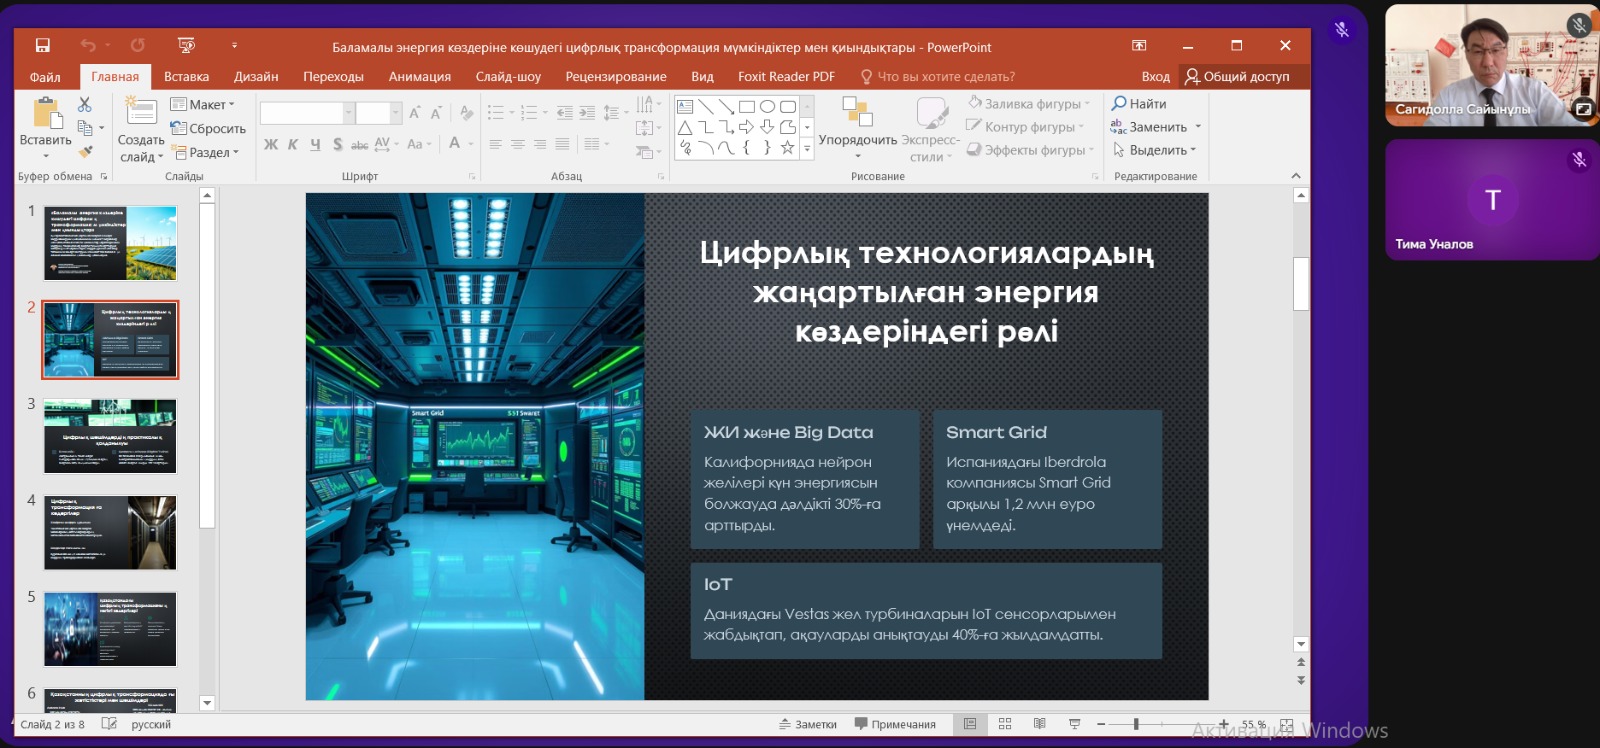Open the Раздел section dropdown
This screenshot has height=748, width=1600.
click(x=206, y=152)
